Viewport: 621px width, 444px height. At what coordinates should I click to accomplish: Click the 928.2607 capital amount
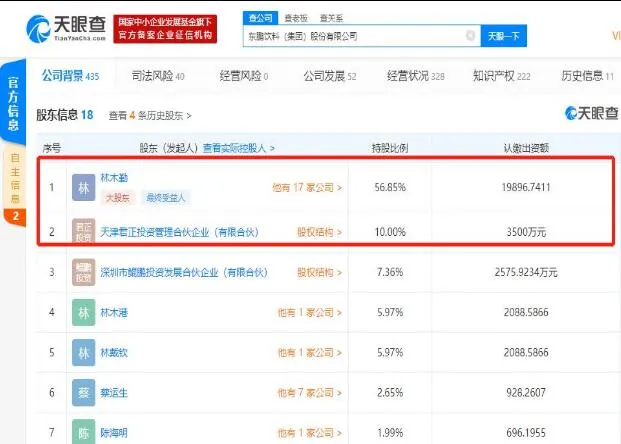pyautogui.click(x=526, y=393)
